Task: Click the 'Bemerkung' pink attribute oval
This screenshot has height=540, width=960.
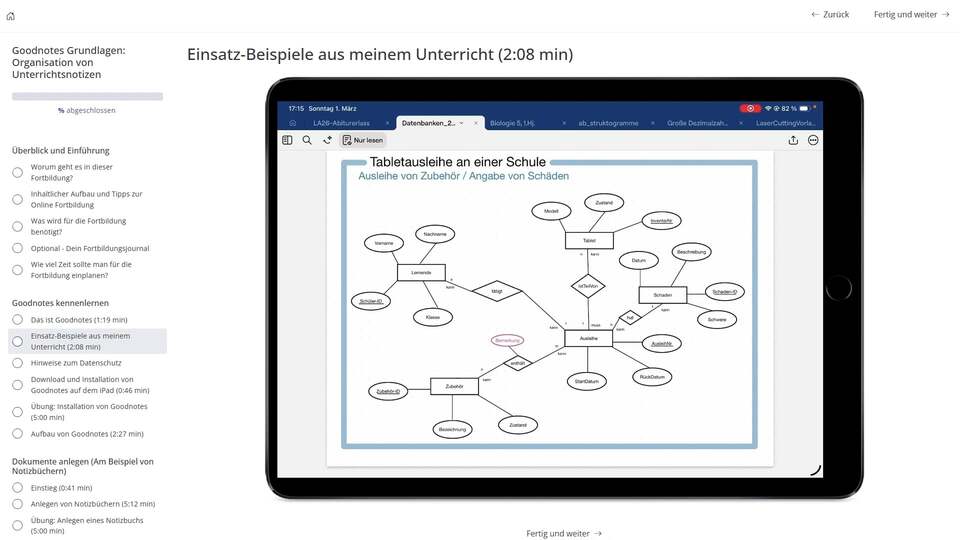Action: [x=507, y=340]
